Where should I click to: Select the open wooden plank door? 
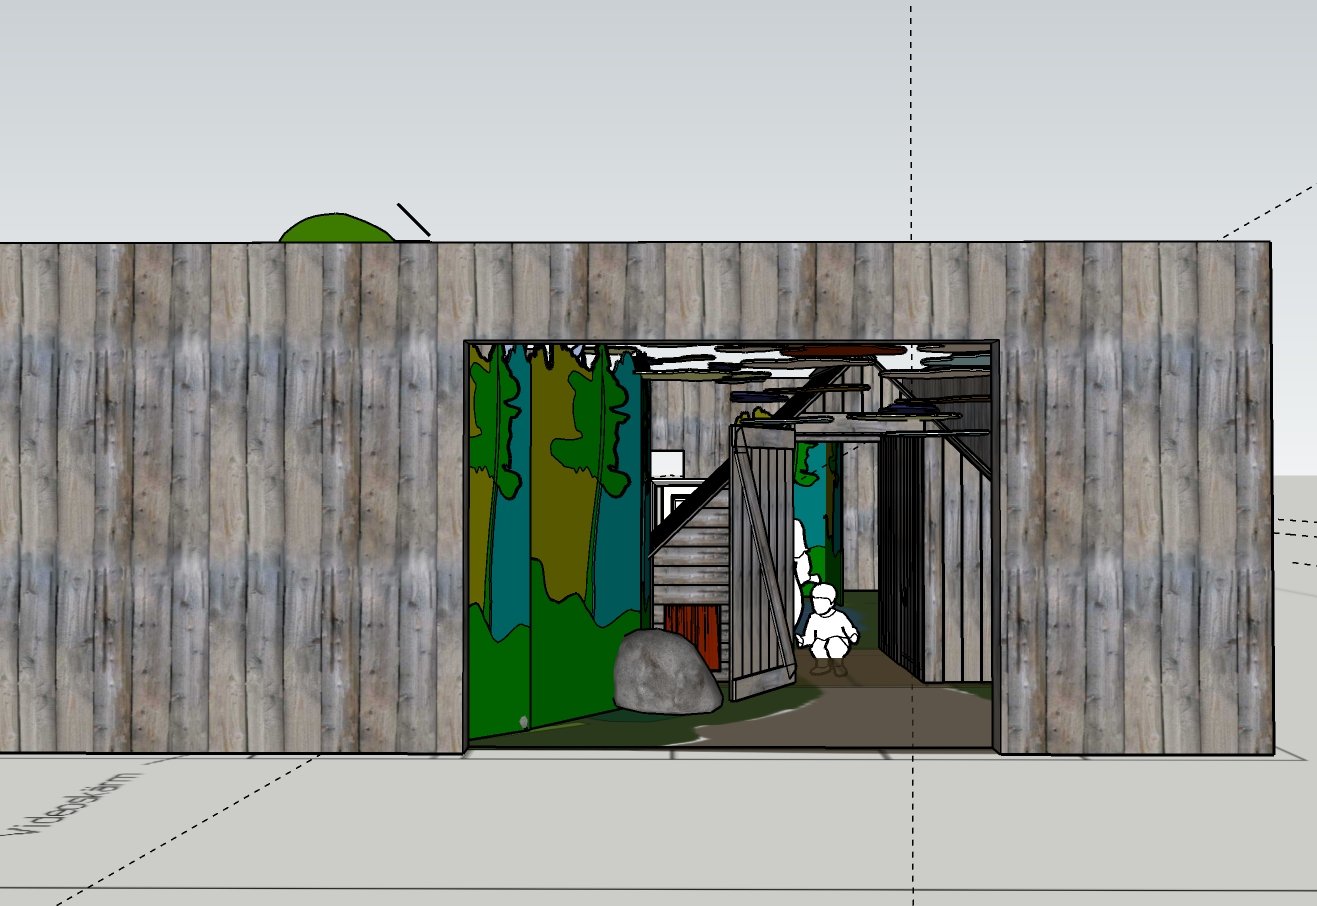[763, 562]
